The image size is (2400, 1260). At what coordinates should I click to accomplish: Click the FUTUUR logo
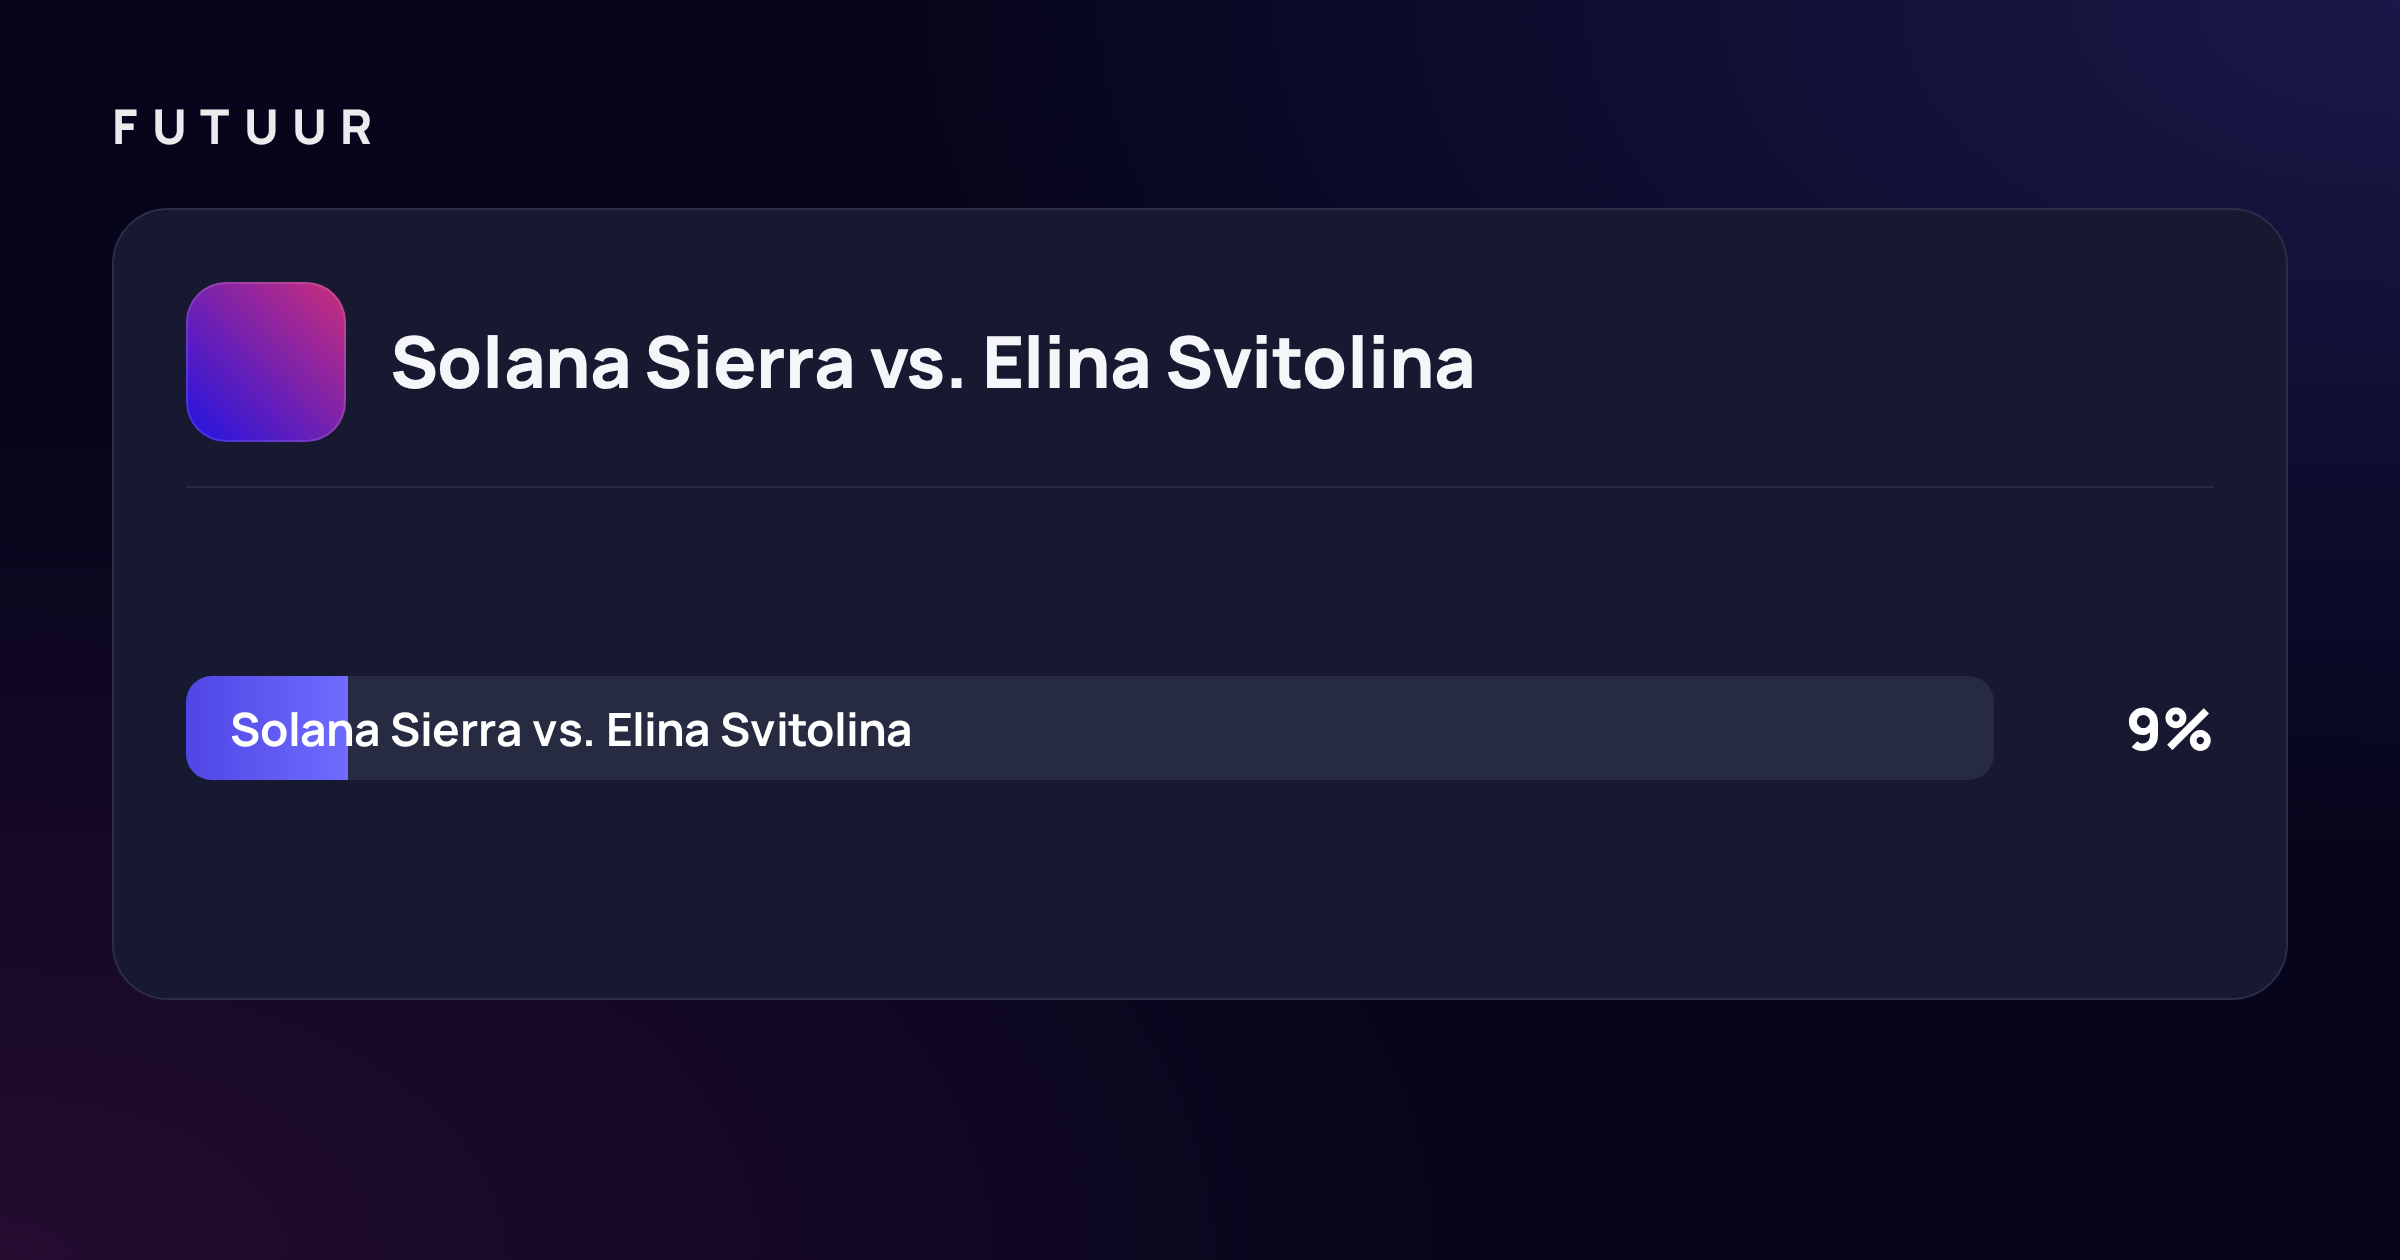tap(243, 128)
